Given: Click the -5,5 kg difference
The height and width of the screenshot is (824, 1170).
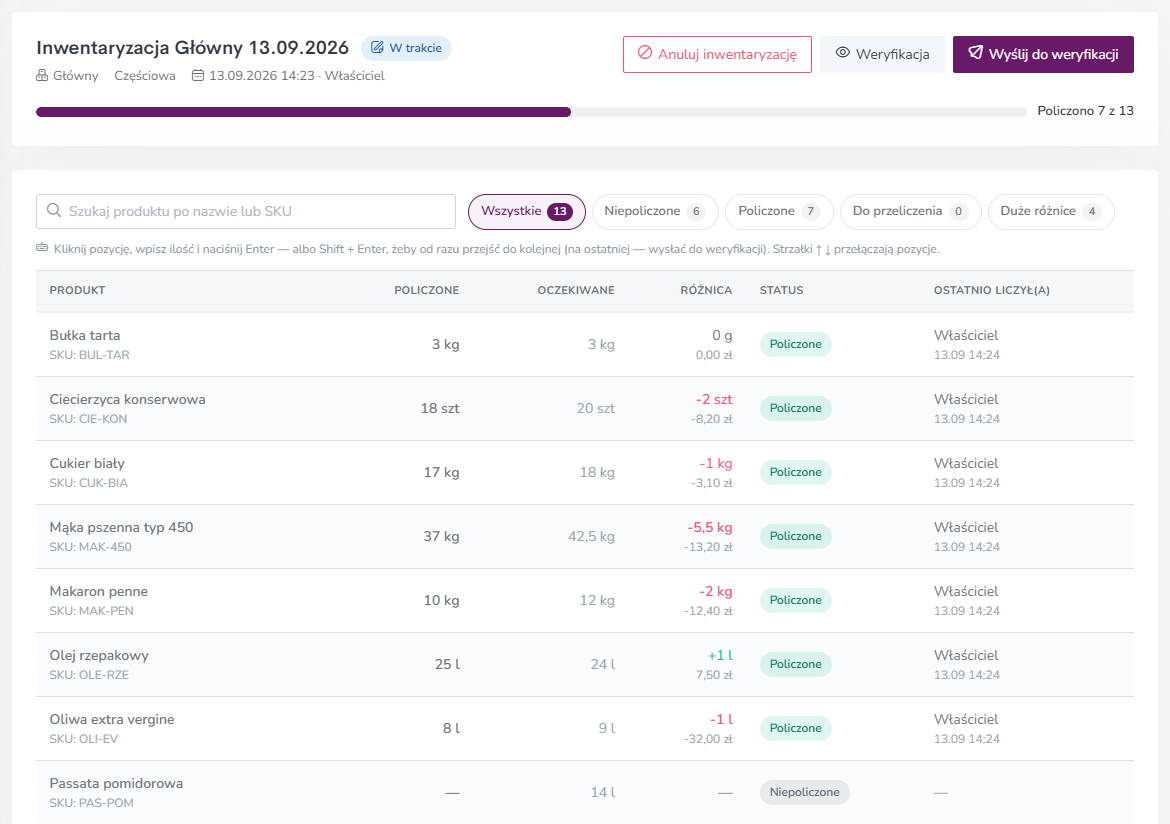Looking at the screenshot, I should (710, 528).
